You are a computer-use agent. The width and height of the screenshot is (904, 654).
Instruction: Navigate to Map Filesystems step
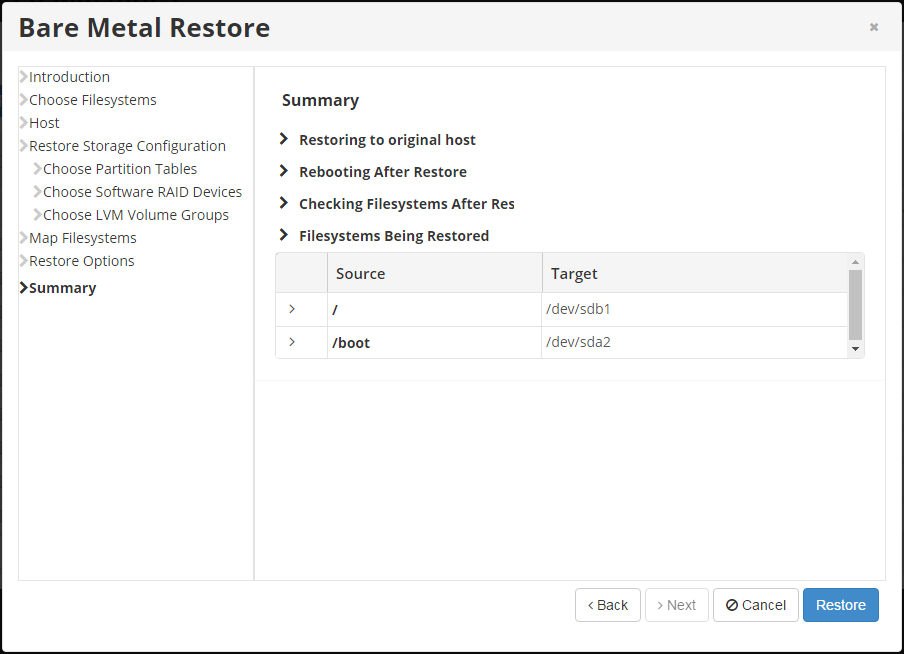[x=82, y=238]
